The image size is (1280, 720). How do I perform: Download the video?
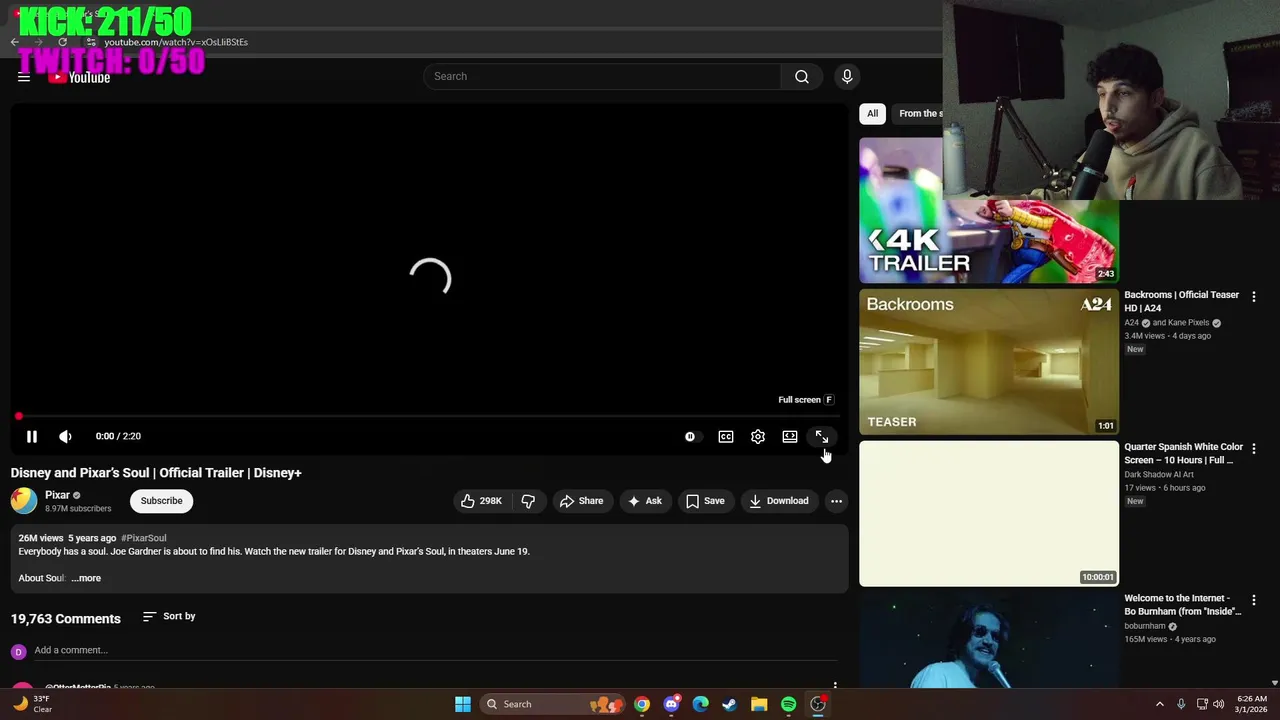pos(779,500)
